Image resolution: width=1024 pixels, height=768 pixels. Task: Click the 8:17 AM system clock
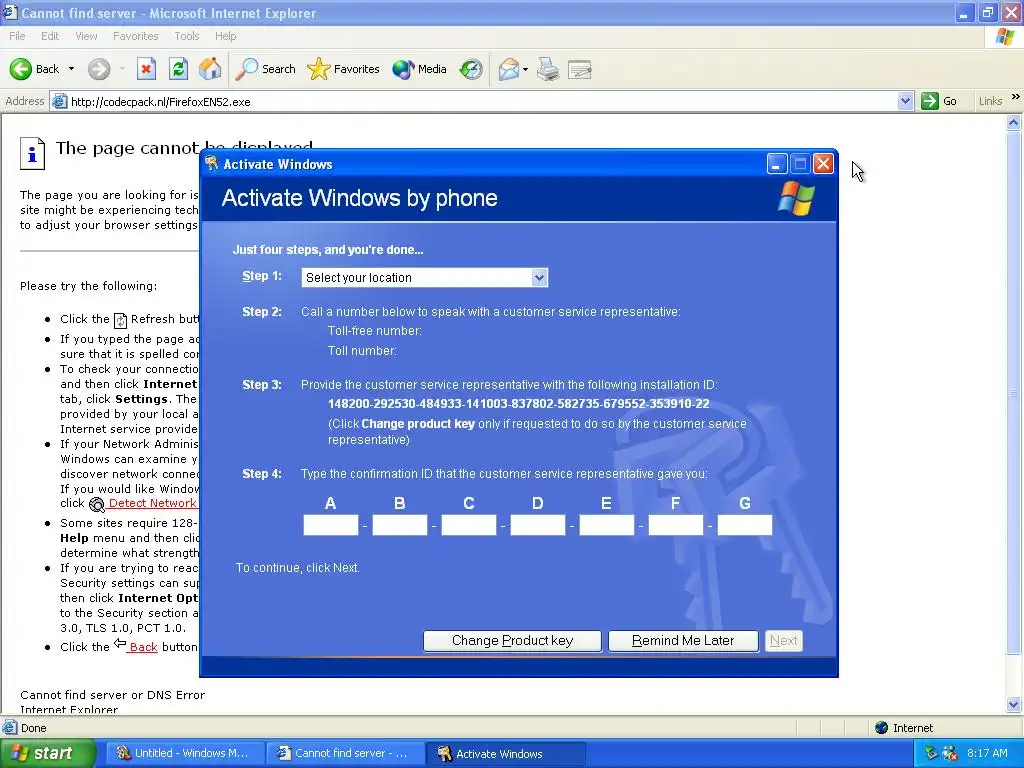[987, 753]
